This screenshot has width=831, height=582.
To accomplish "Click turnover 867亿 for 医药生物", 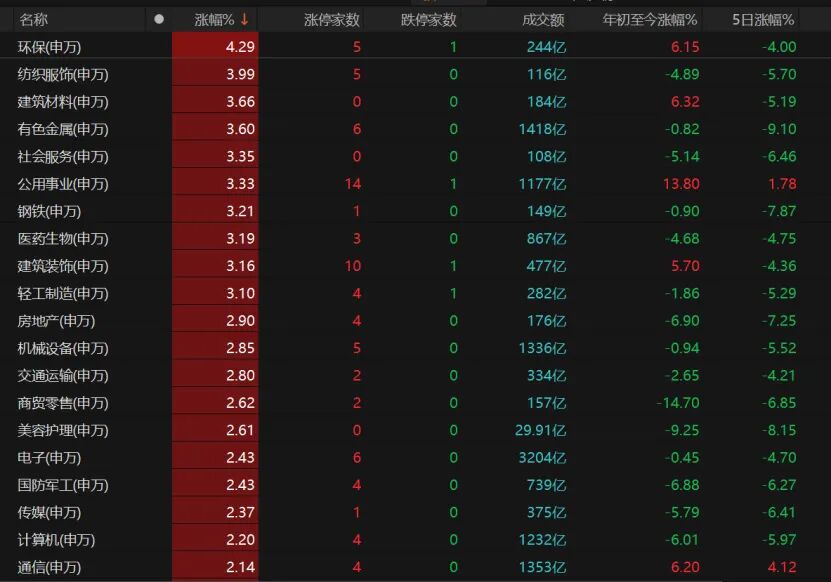I will [546, 239].
